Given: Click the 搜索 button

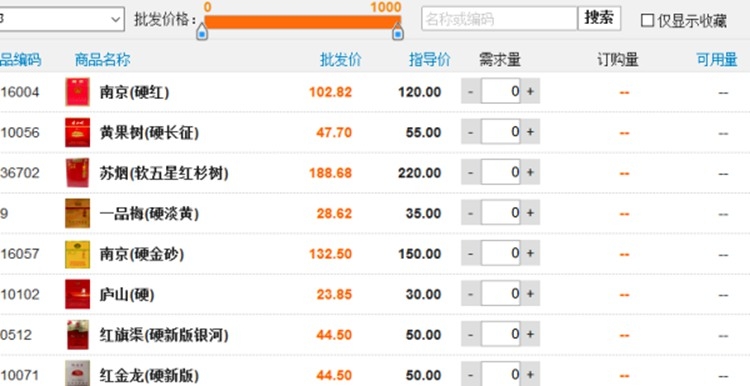Looking at the screenshot, I should point(599,18).
